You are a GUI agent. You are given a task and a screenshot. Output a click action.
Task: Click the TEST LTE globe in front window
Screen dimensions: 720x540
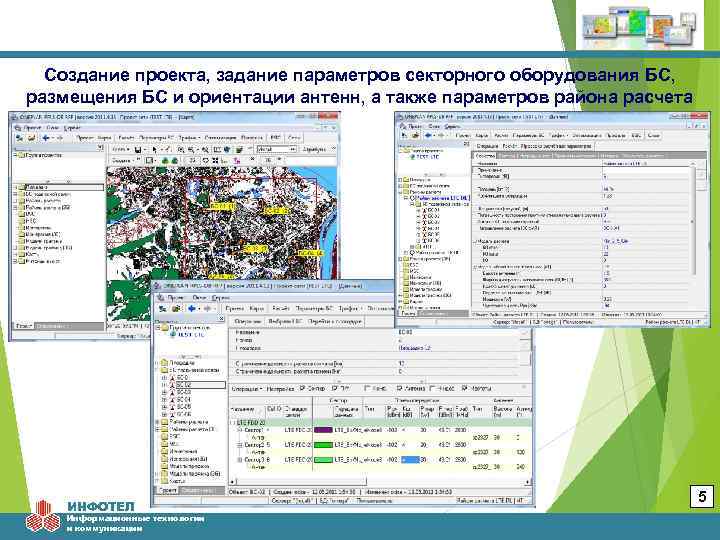coord(173,335)
